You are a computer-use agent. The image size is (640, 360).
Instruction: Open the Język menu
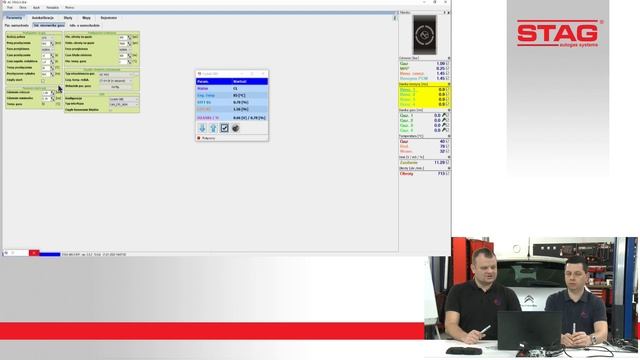(x=36, y=7)
